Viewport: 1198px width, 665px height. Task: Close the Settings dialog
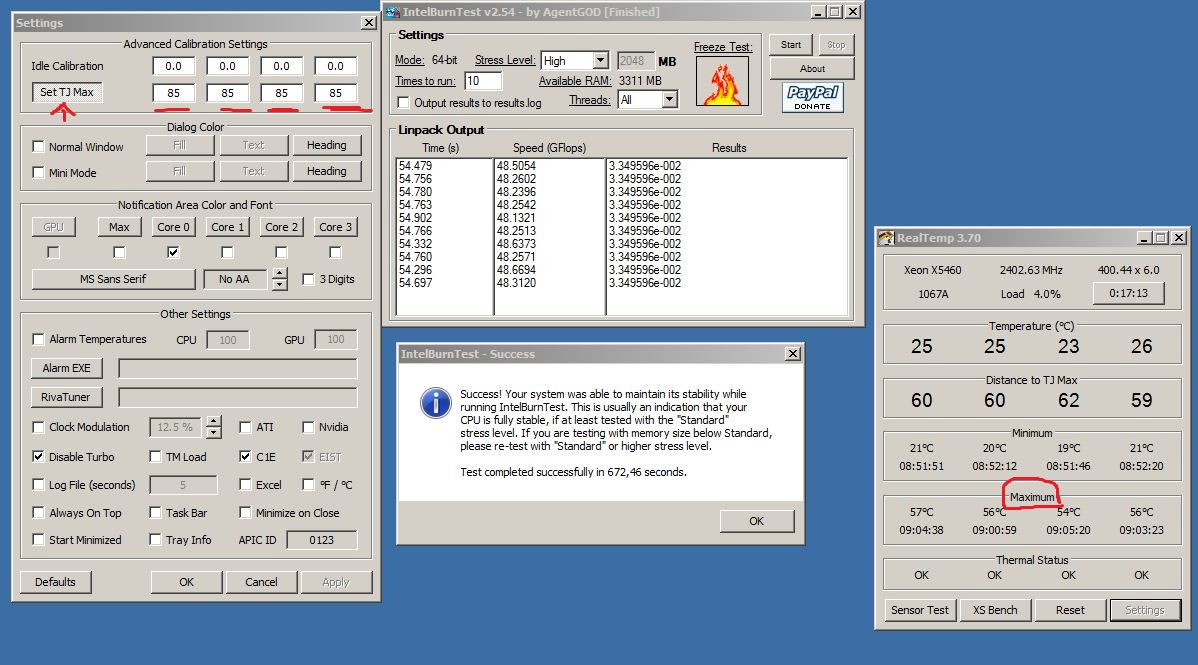pyautogui.click(x=368, y=23)
